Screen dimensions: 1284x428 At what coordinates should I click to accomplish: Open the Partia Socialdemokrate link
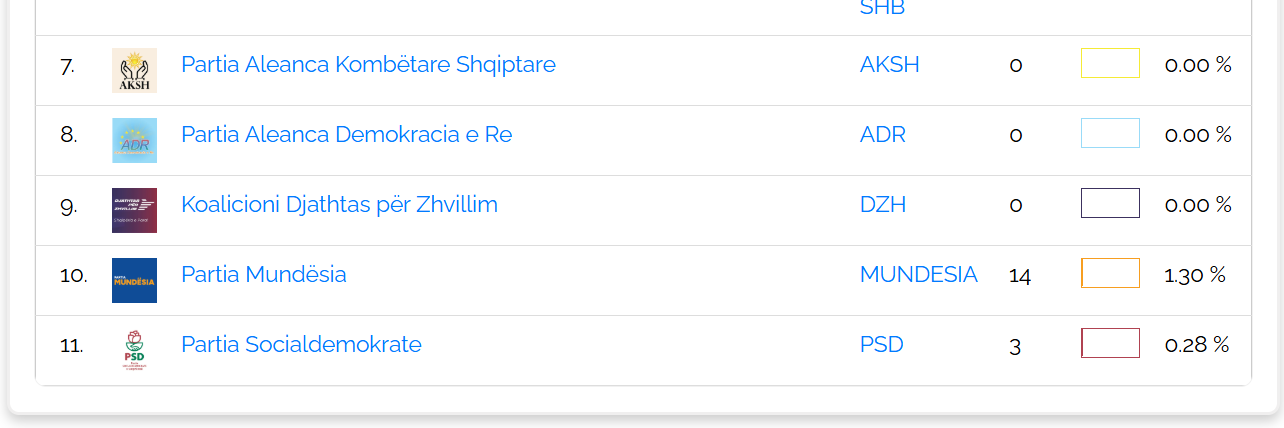pos(301,344)
